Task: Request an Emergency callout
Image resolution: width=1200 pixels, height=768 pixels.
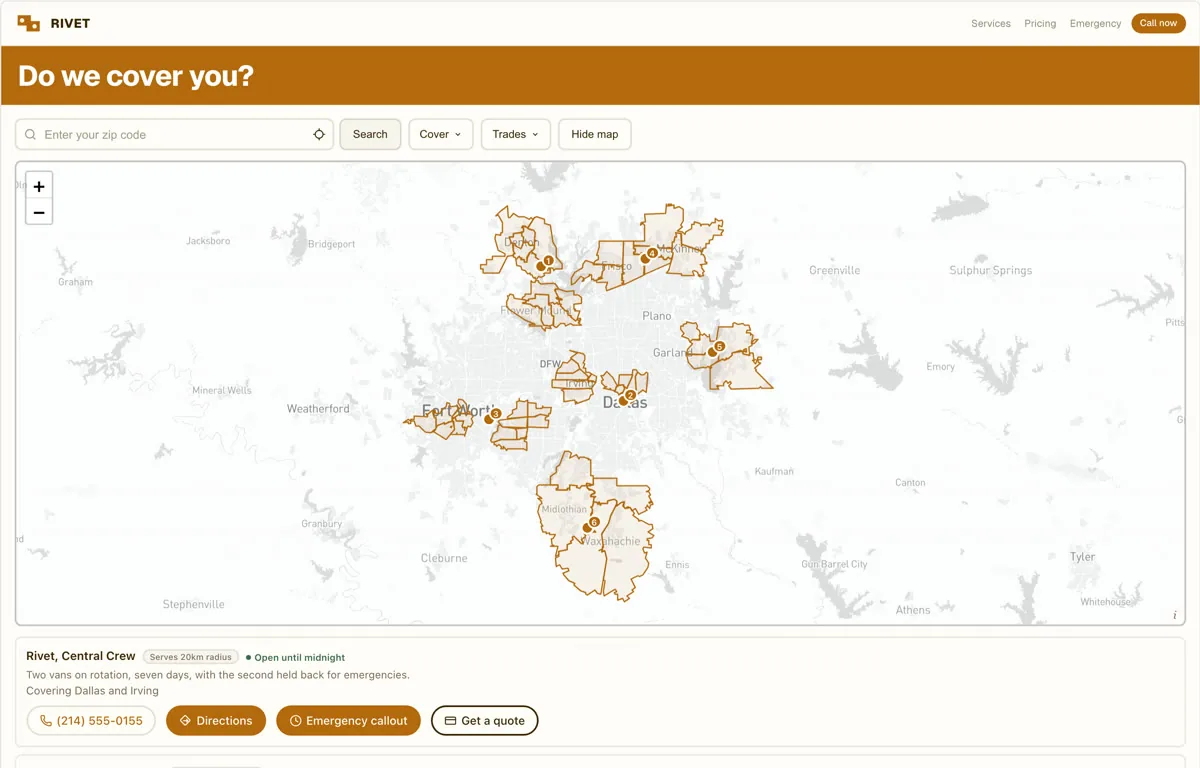Action: tap(348, 720)
